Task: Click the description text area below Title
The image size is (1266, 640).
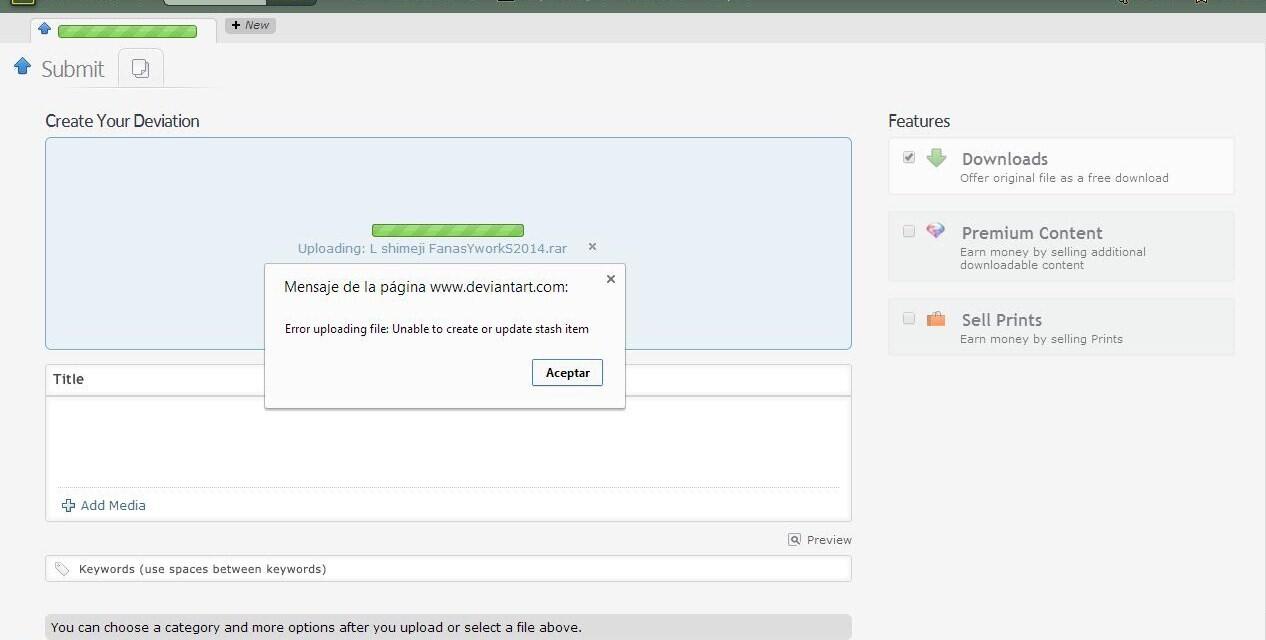Action: click(448, 442)
